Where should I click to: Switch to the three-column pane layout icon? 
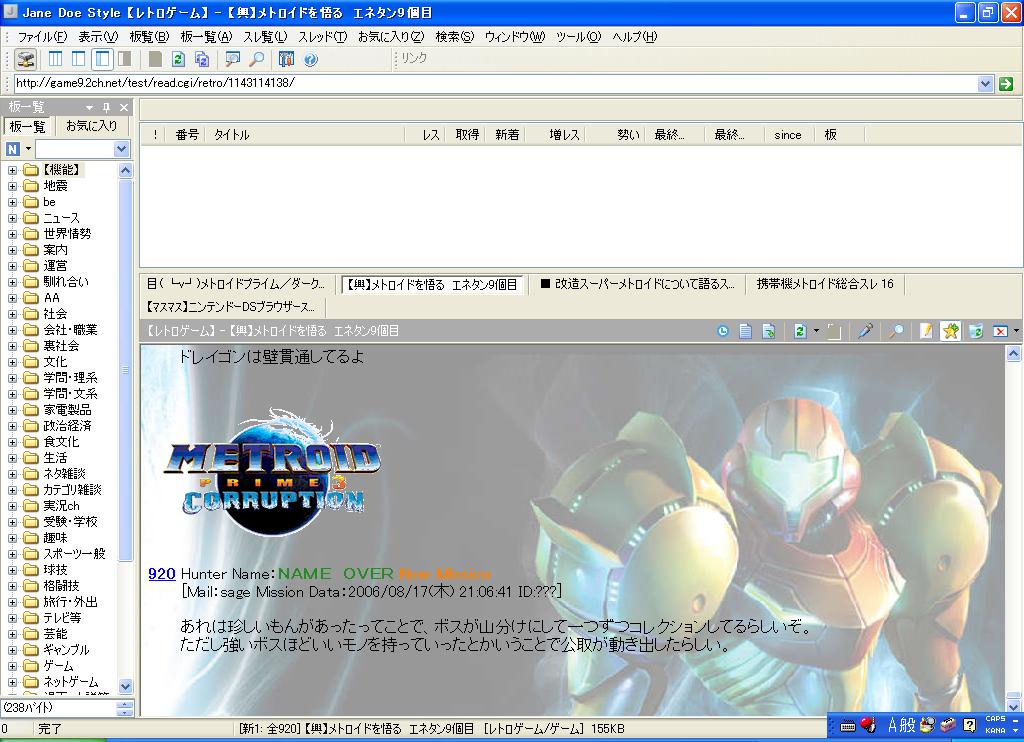(x=56, y=59)
